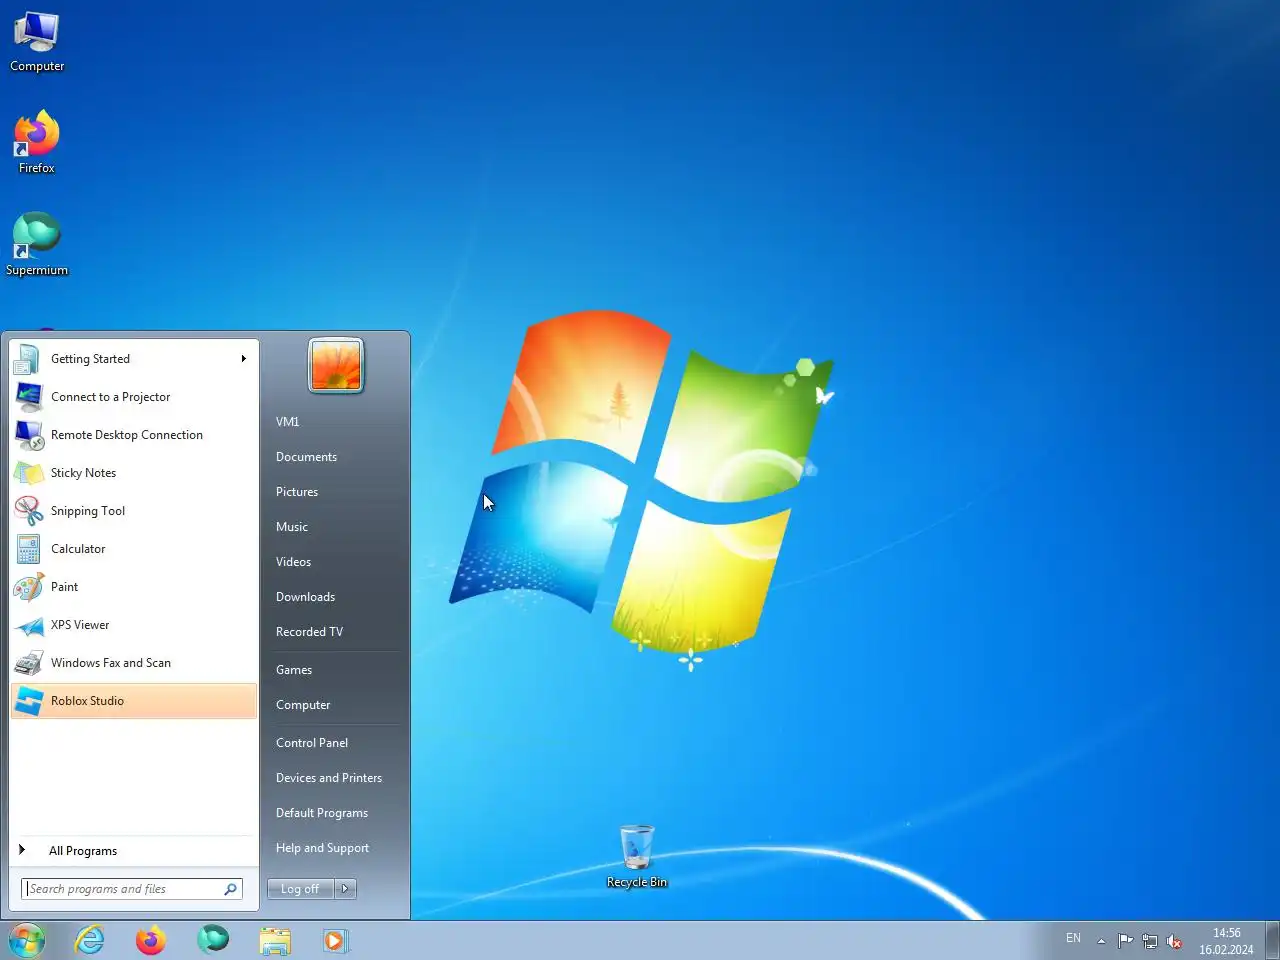Open Pictures from the Start menu
1280x960 pixels.
coord(297,492)
